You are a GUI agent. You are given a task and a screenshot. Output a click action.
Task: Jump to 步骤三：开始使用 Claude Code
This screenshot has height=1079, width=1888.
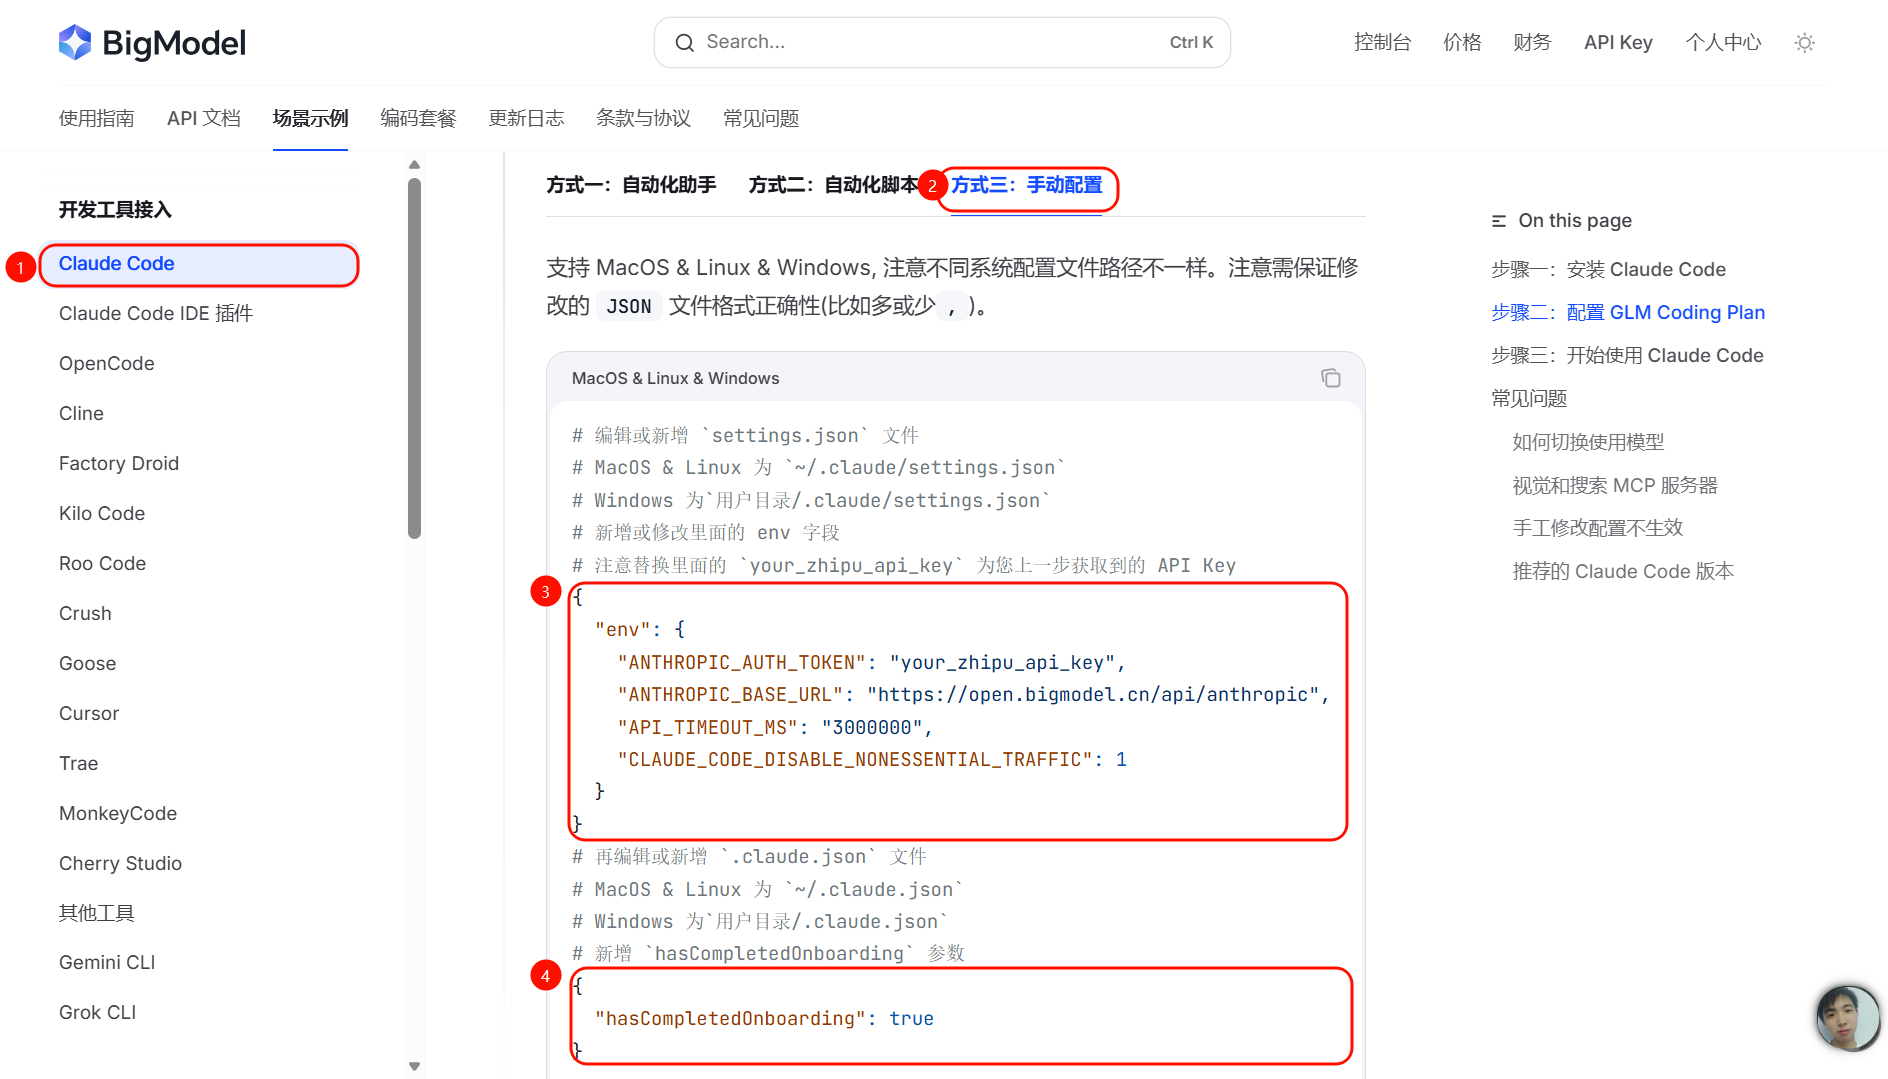point(1627,356)
